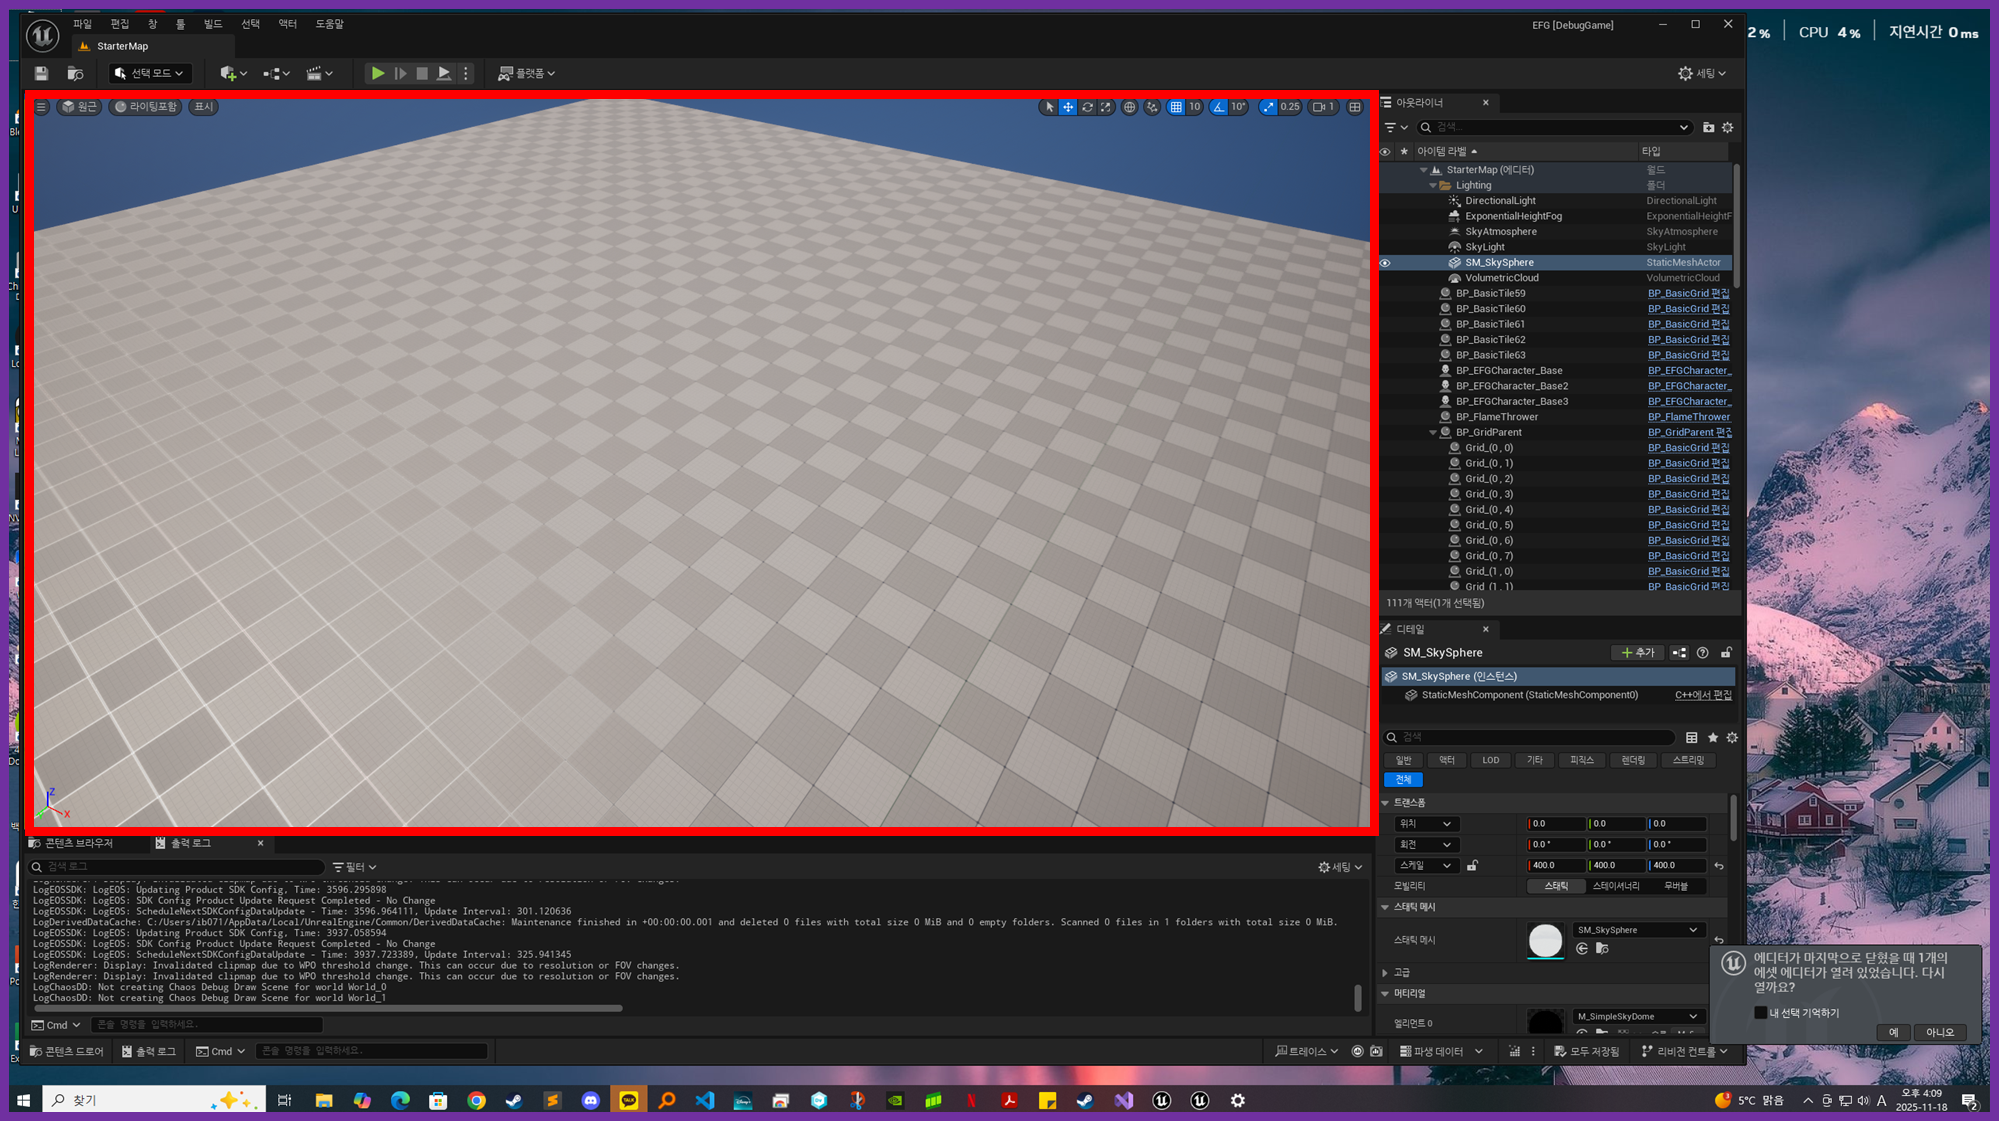Screen dimensions: 1999x1121
Task: Collapse the BP_GridParent tree node
Action: (x=1433, y=433)
